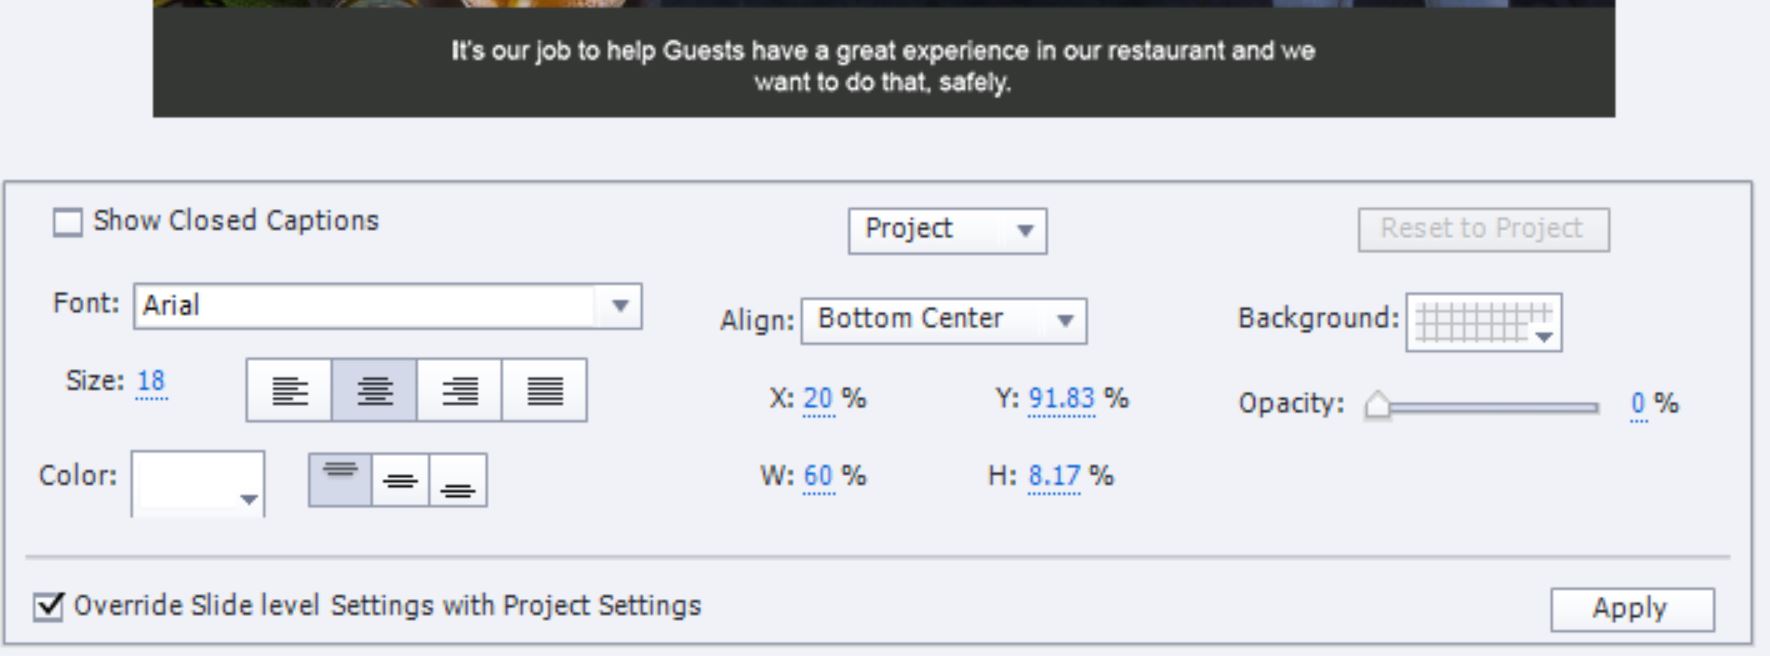Open the Bottom Center align dropdown
The width and height of the screenshot is (1770, 656).
tap(943, 321)
